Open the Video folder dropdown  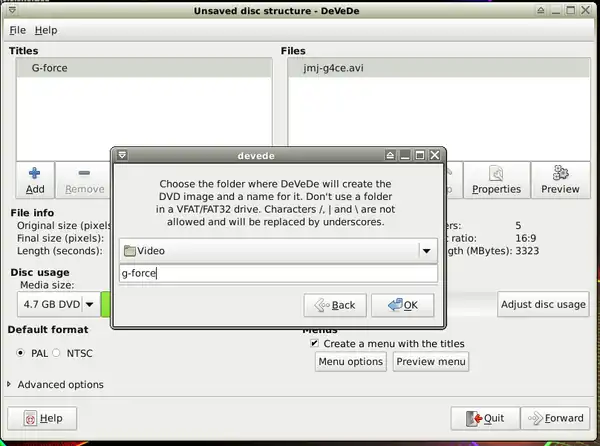427,251
